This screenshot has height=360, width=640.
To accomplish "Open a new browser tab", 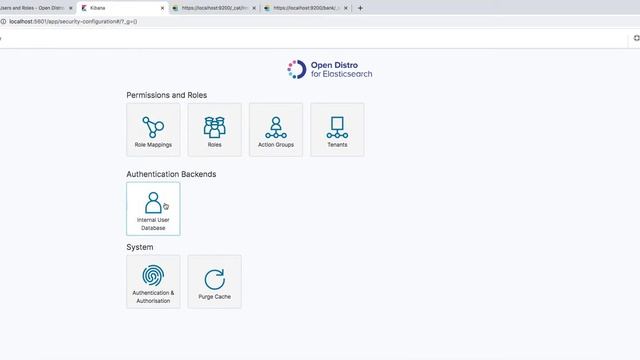I will tap(360, 8).
